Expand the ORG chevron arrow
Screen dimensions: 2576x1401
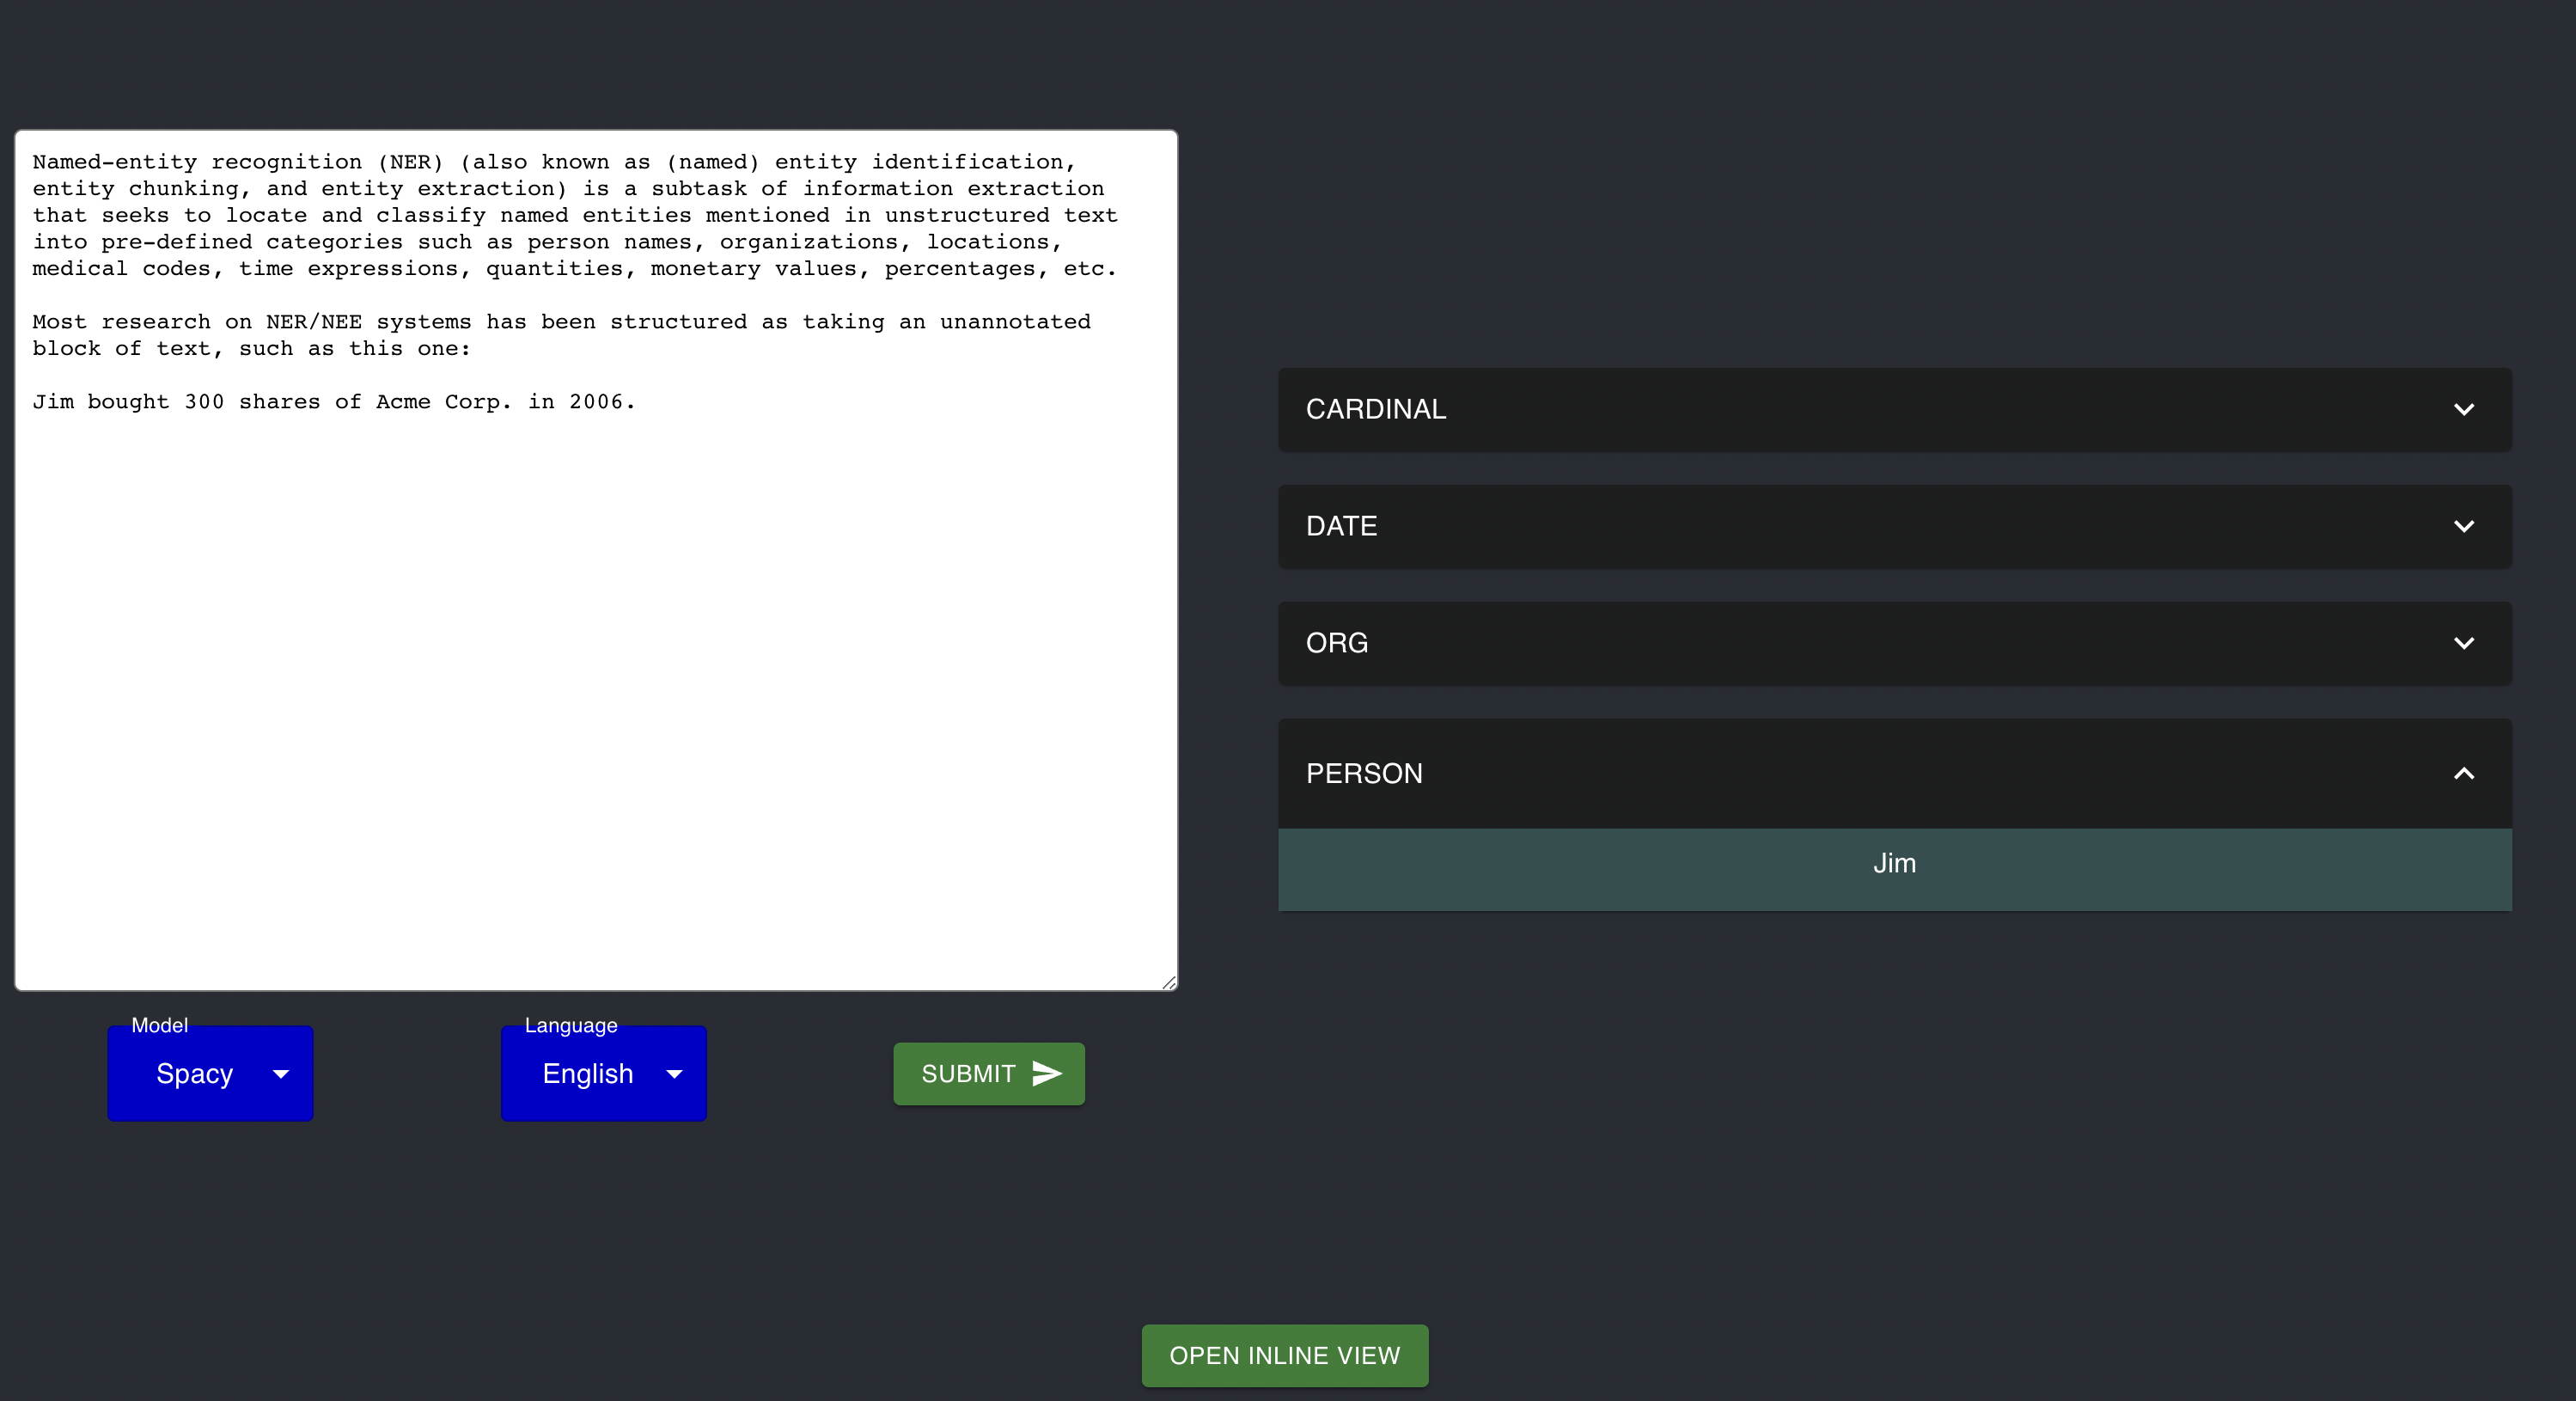[x=2463, y=643]
